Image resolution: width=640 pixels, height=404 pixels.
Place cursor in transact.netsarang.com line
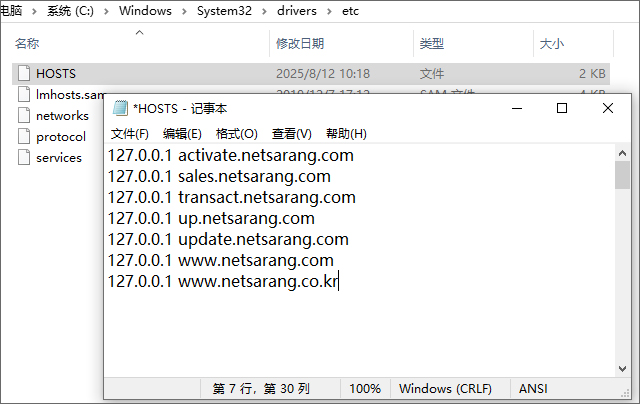point(231,198)
